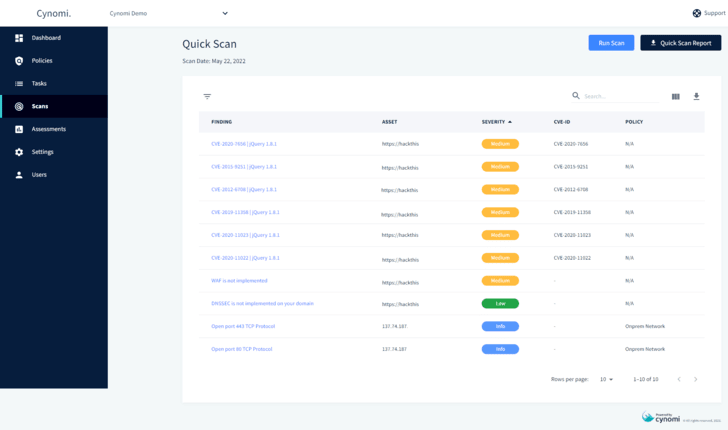728x430 pixels.
Task: Click Medium badge in CVE-2020-7656 row
Action: [500, 144]
